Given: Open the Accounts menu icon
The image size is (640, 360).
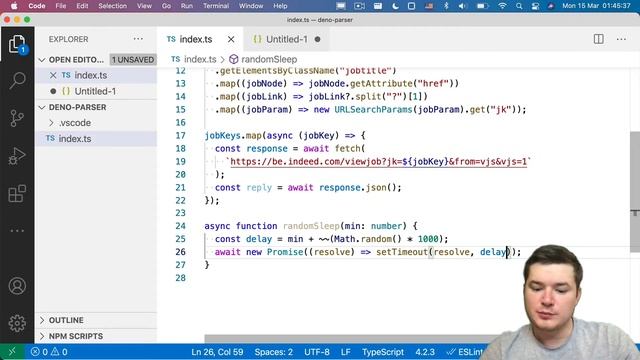Looking at the screenshot, I should 17,286.
